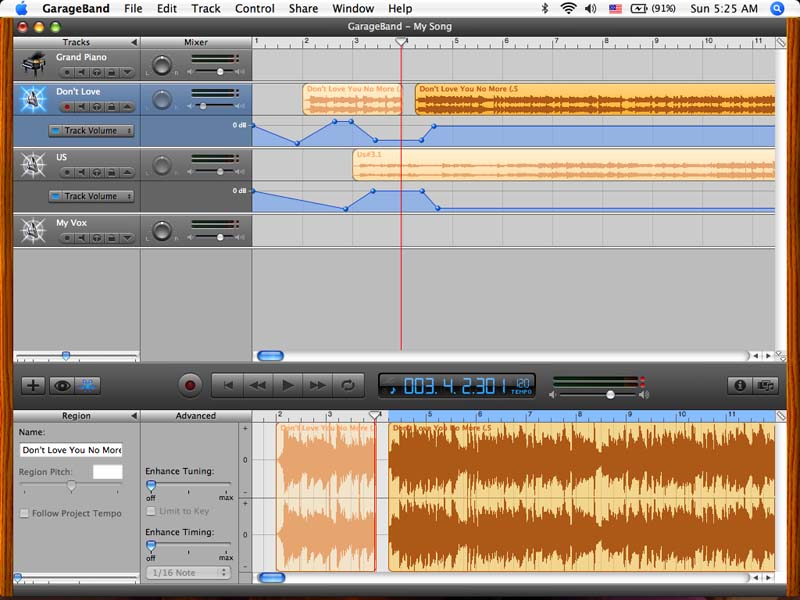Open the 1/16 Note dropdown
The width and height of the screenshot is (800, 600).
coord(188,573)
